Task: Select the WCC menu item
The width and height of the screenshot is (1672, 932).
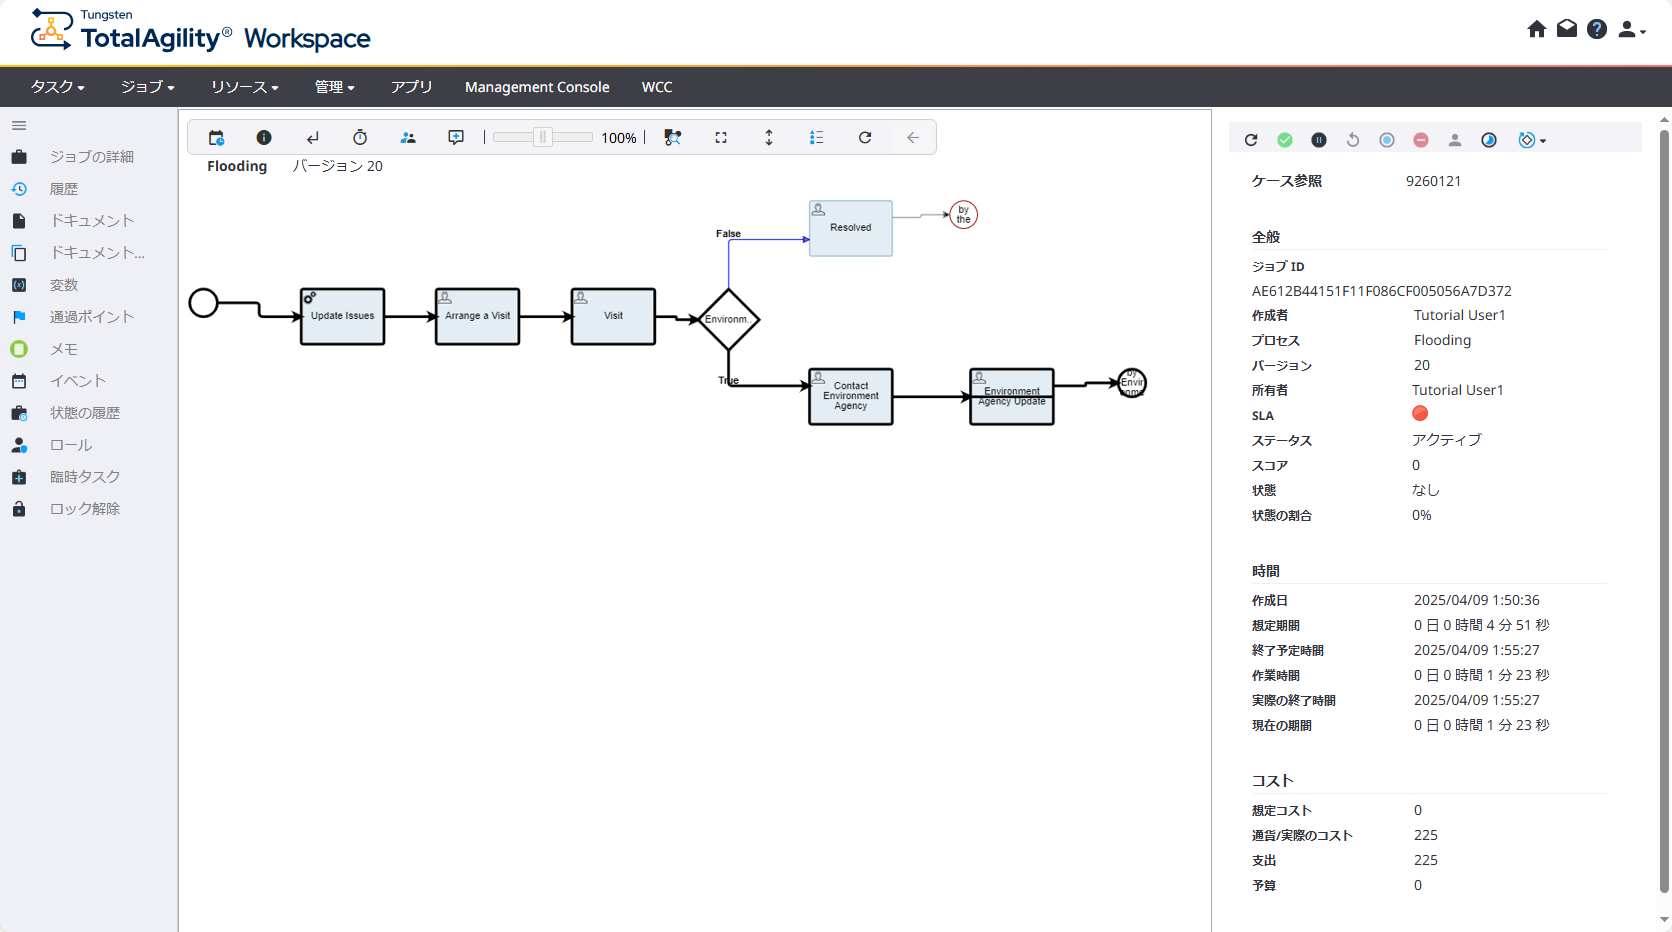Action: tap(657, 87)
